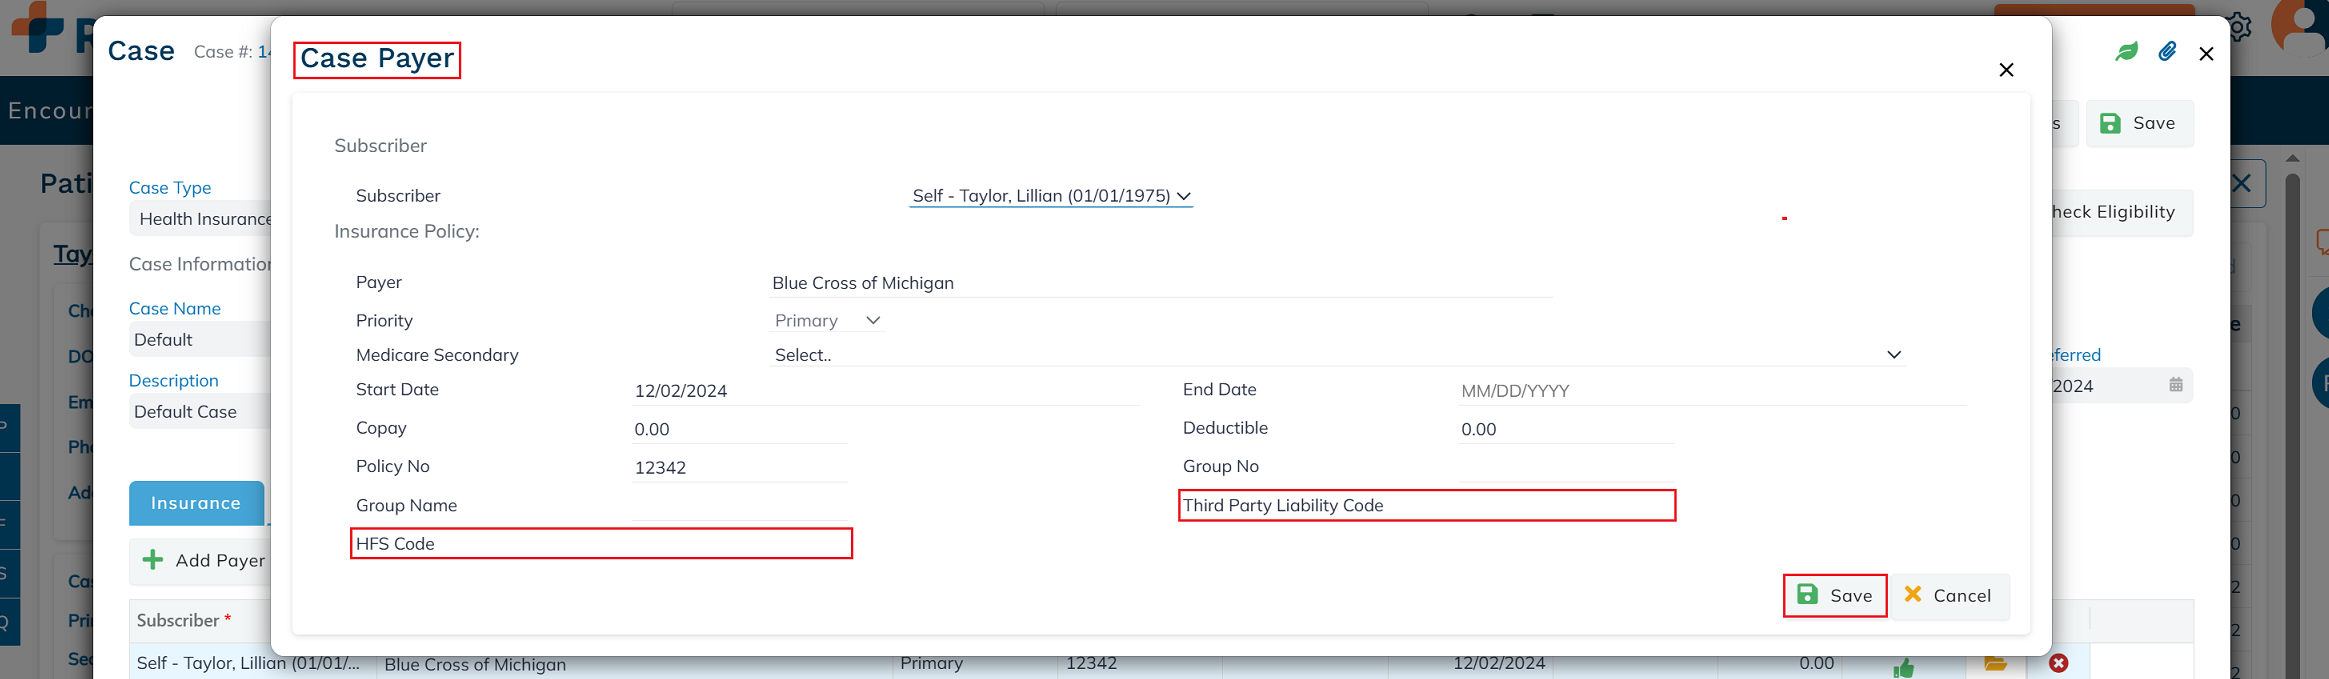
Task: Save the Case Payer form
Action: [x=1834, y=596]
